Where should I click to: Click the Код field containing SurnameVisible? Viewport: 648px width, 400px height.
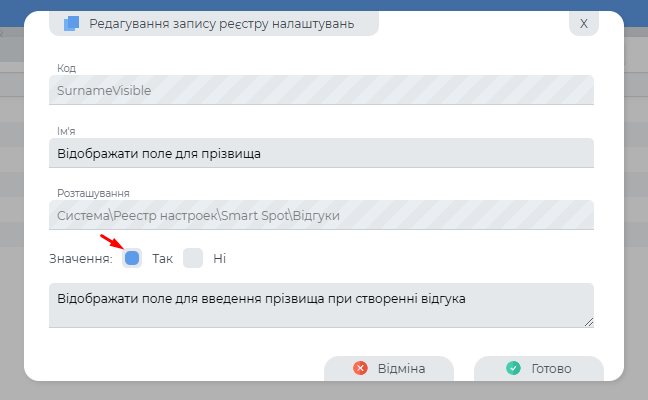pyautogui.click(x=320, y=90)
